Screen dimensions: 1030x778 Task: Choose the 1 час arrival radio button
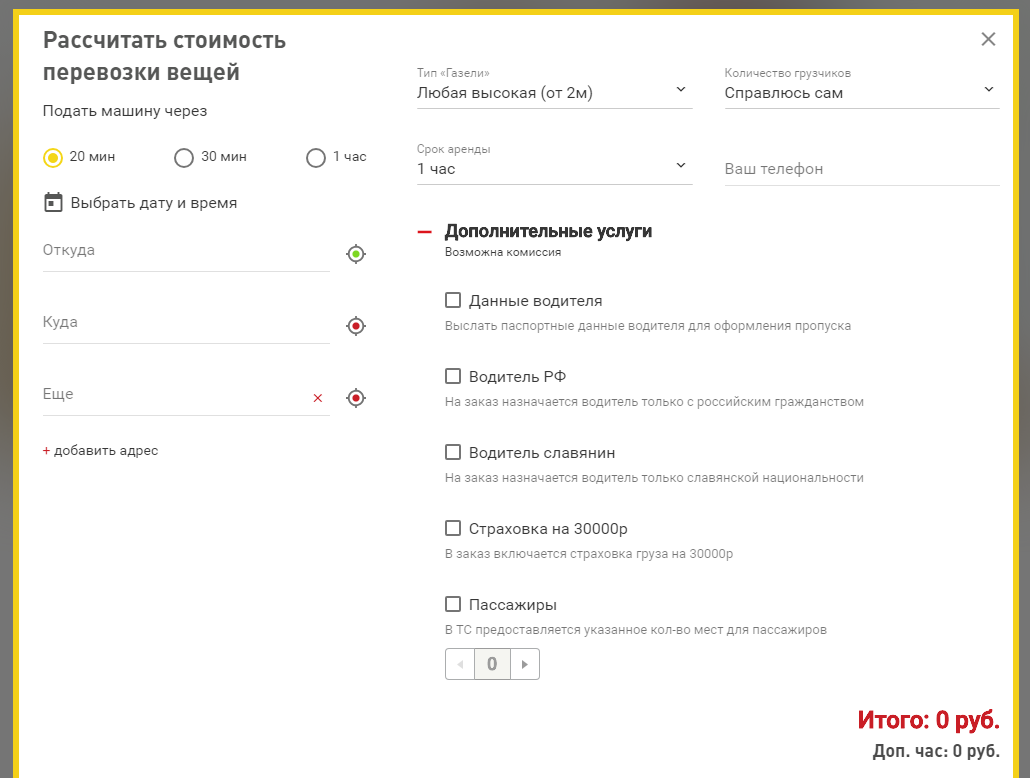coord(316,157)
